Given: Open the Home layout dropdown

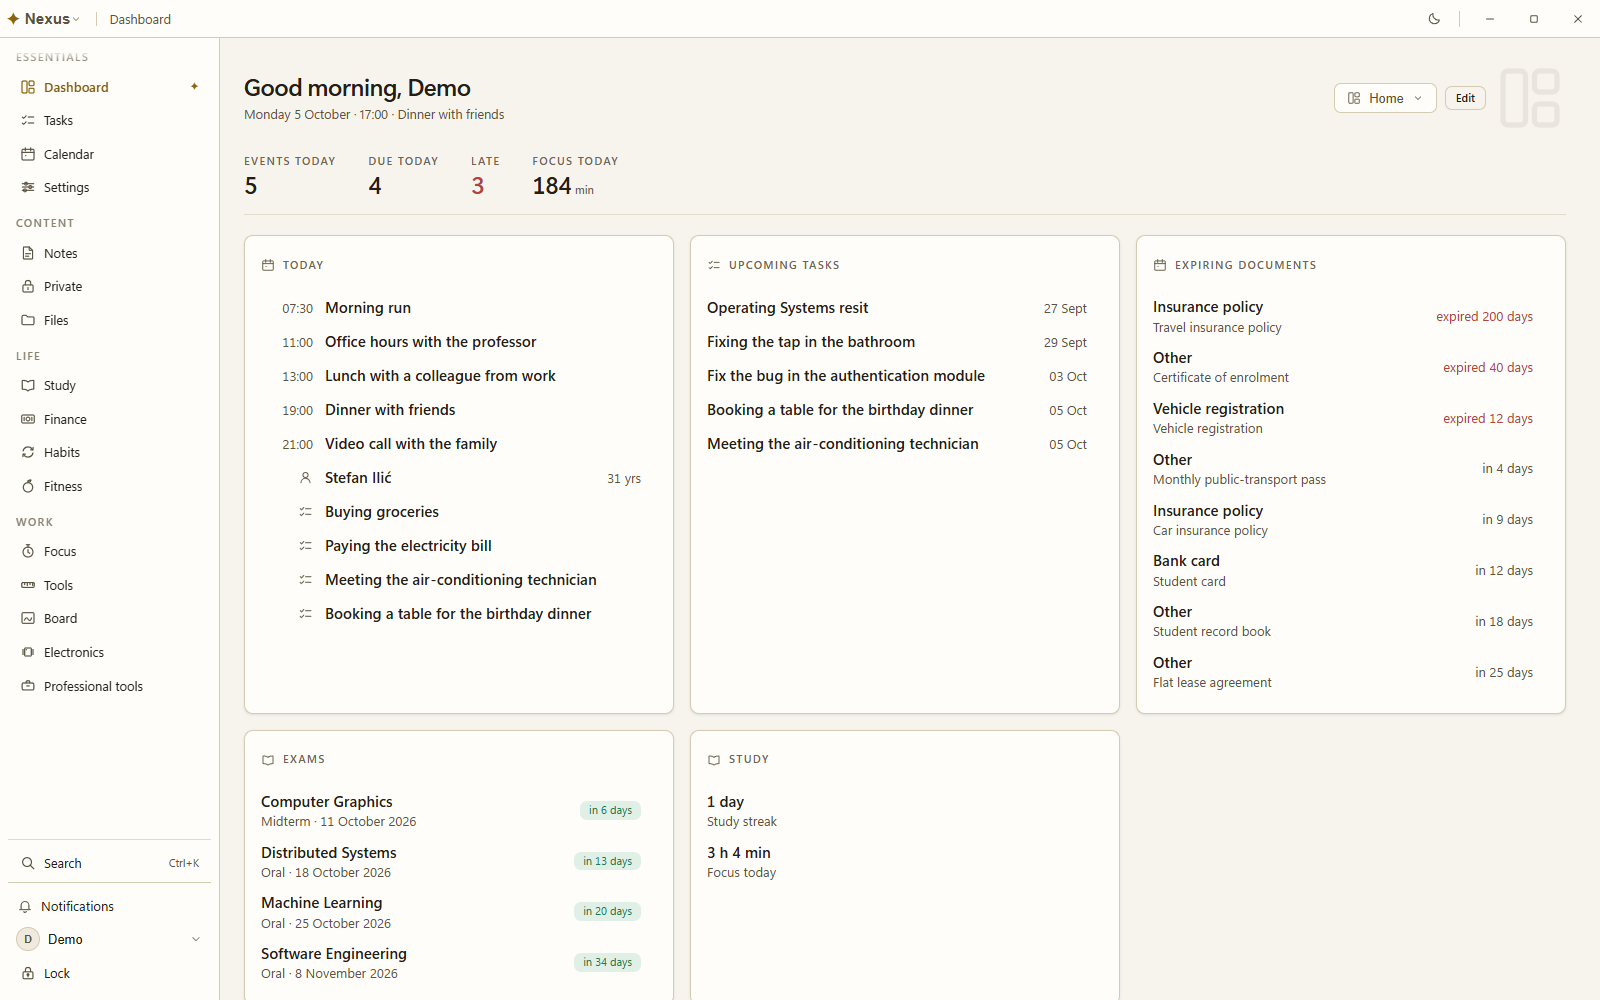Looking at the screenshot, I should tap(1385, 98).
